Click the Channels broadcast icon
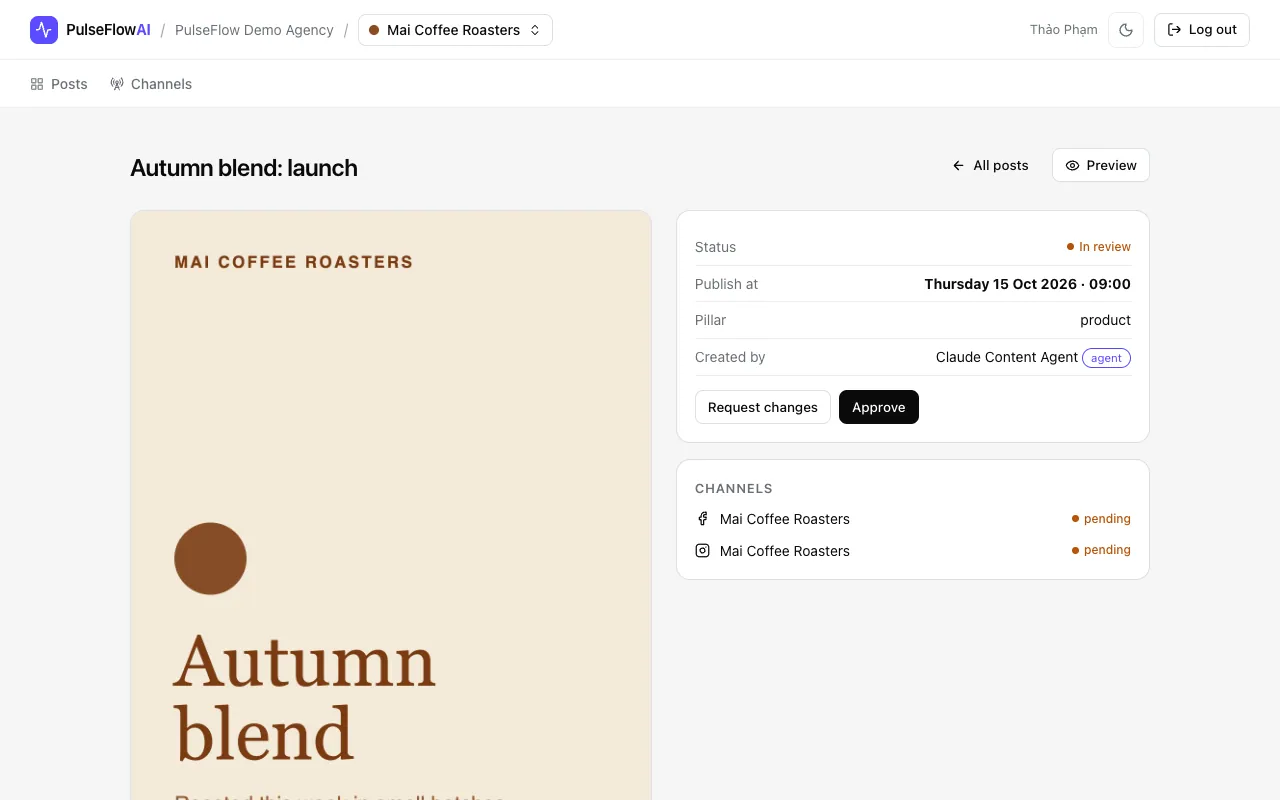This screenshot has width=1280, height=800. point(117,84)
